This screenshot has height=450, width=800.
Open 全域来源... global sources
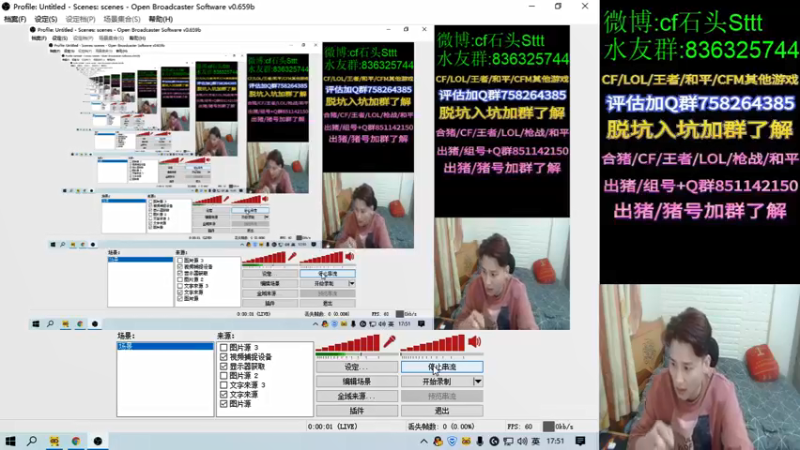pyautogui.click(x=357, y=396)
